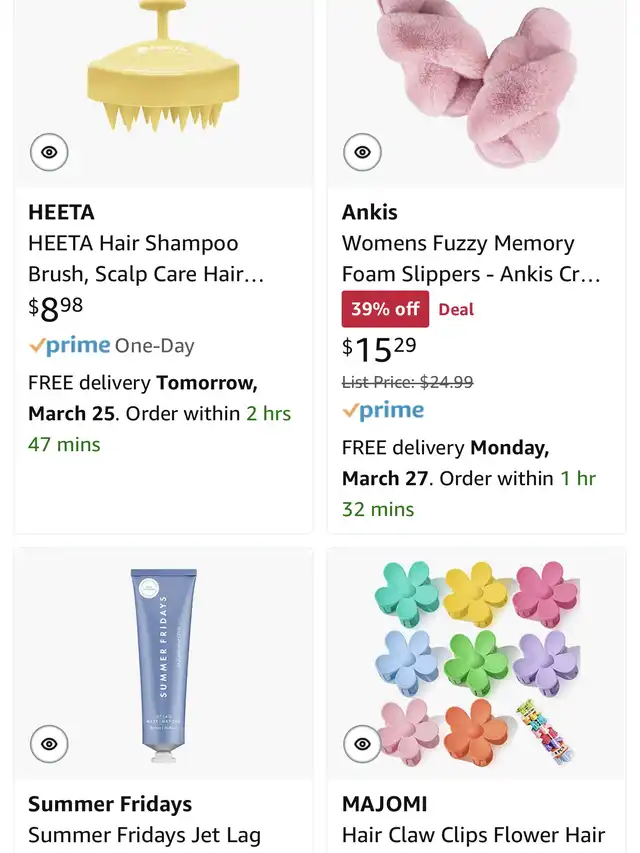Tap the eye icon on Summer Fridays image
The image size is (640, 853).
(x=49, y=744)
